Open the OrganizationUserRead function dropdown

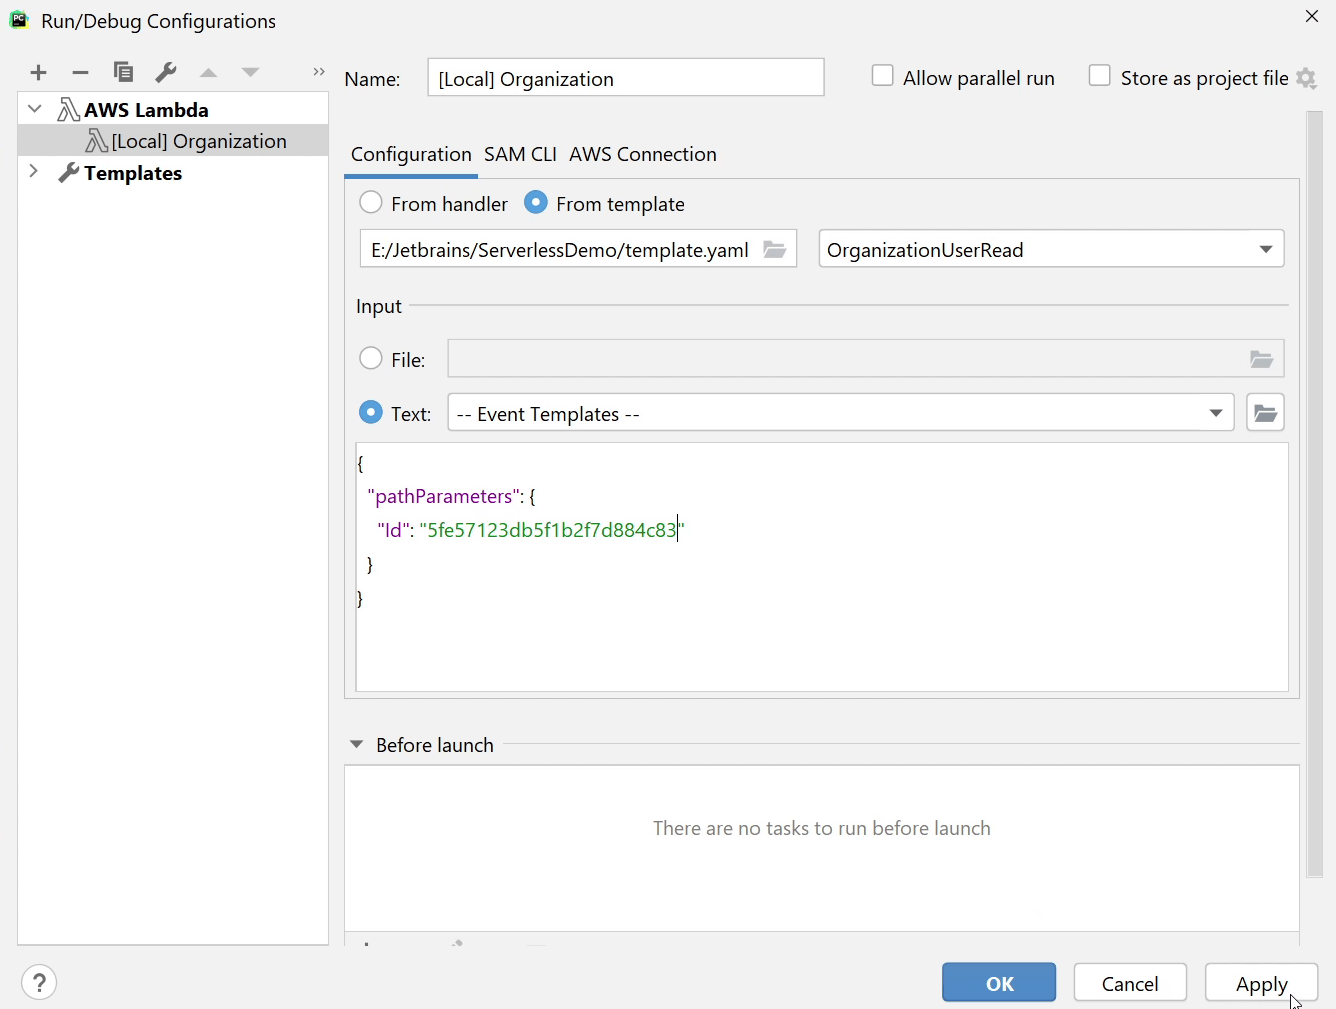click(1051, 250)
